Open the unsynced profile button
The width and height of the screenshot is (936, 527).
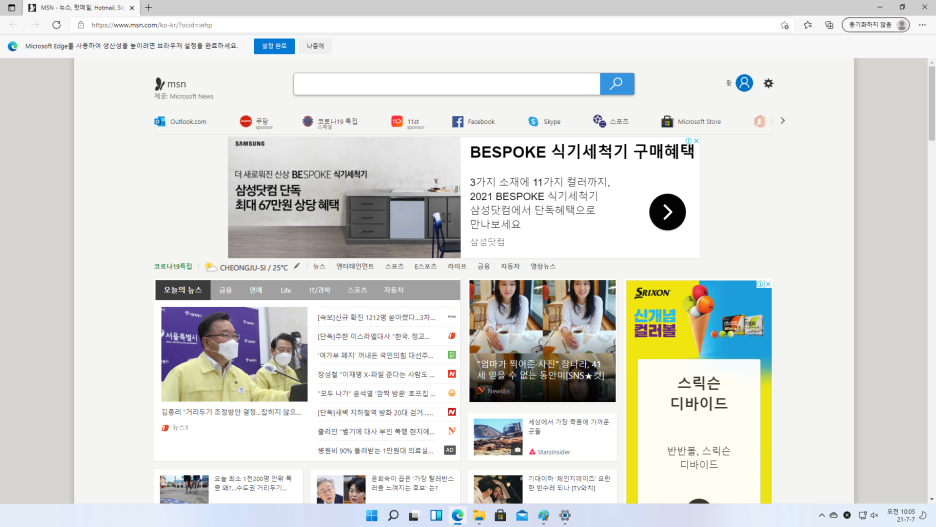(x=876, y=25)
